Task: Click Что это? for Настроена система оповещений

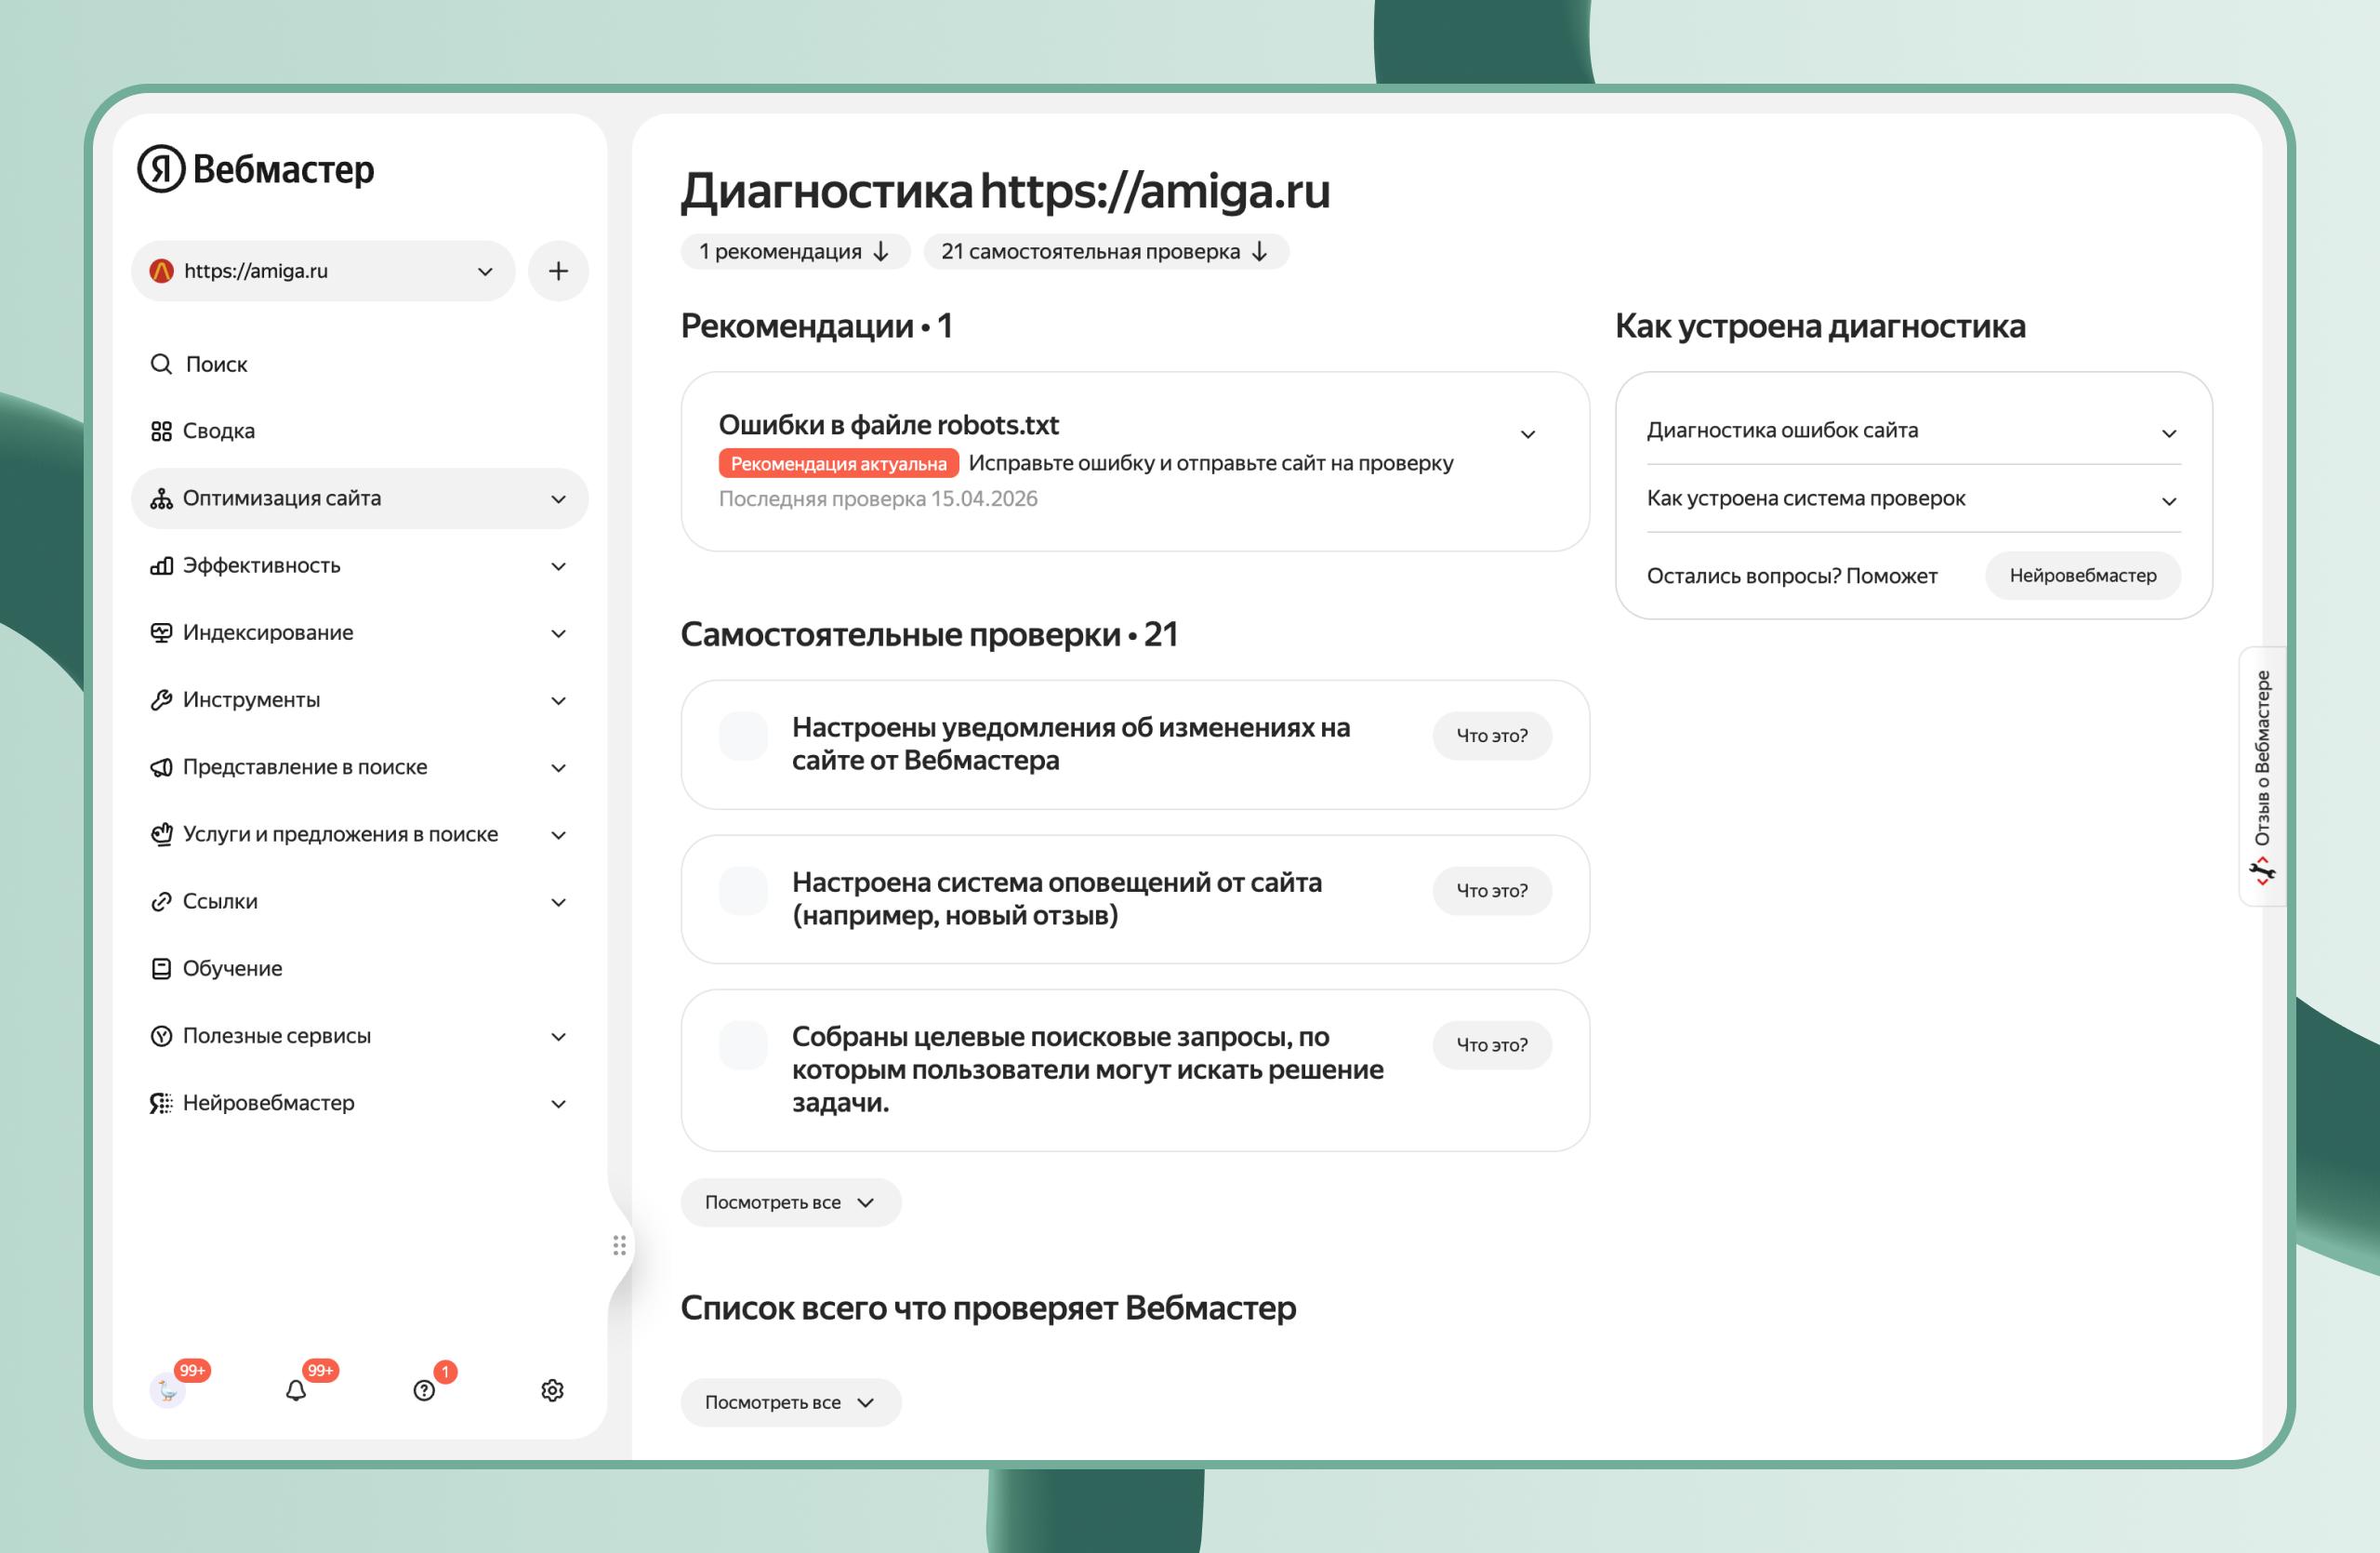Action: (x=1492, y=891)
